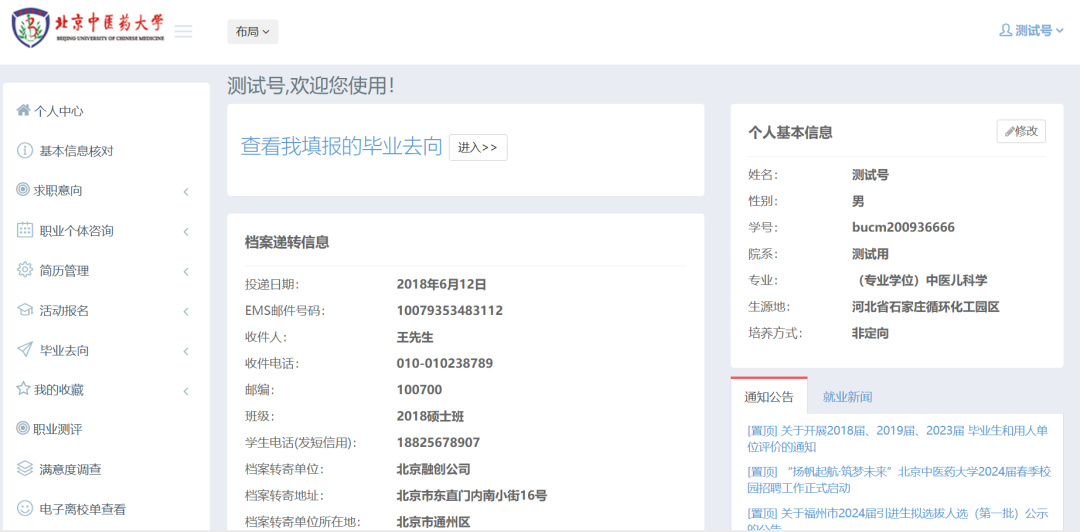Viewport: 1080px width, 532px height.
Task: Expand the 求职意向 sidebar submenu arrow
Action: click(186, 192)
